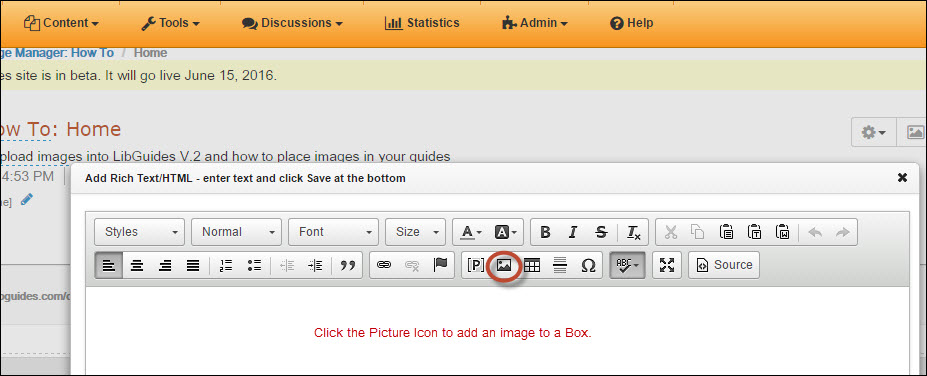Open the text color picker

pyautogui.click(x=471, y=232)
